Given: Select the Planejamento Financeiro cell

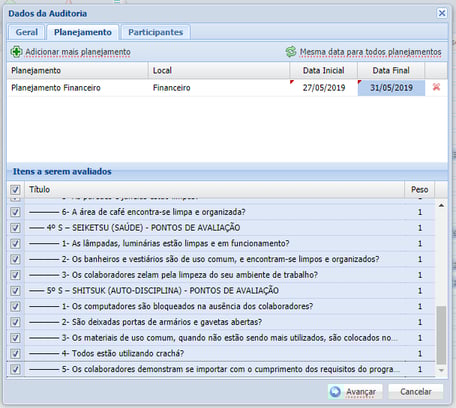Looking at the screenshot, I should tap(78, 88).
